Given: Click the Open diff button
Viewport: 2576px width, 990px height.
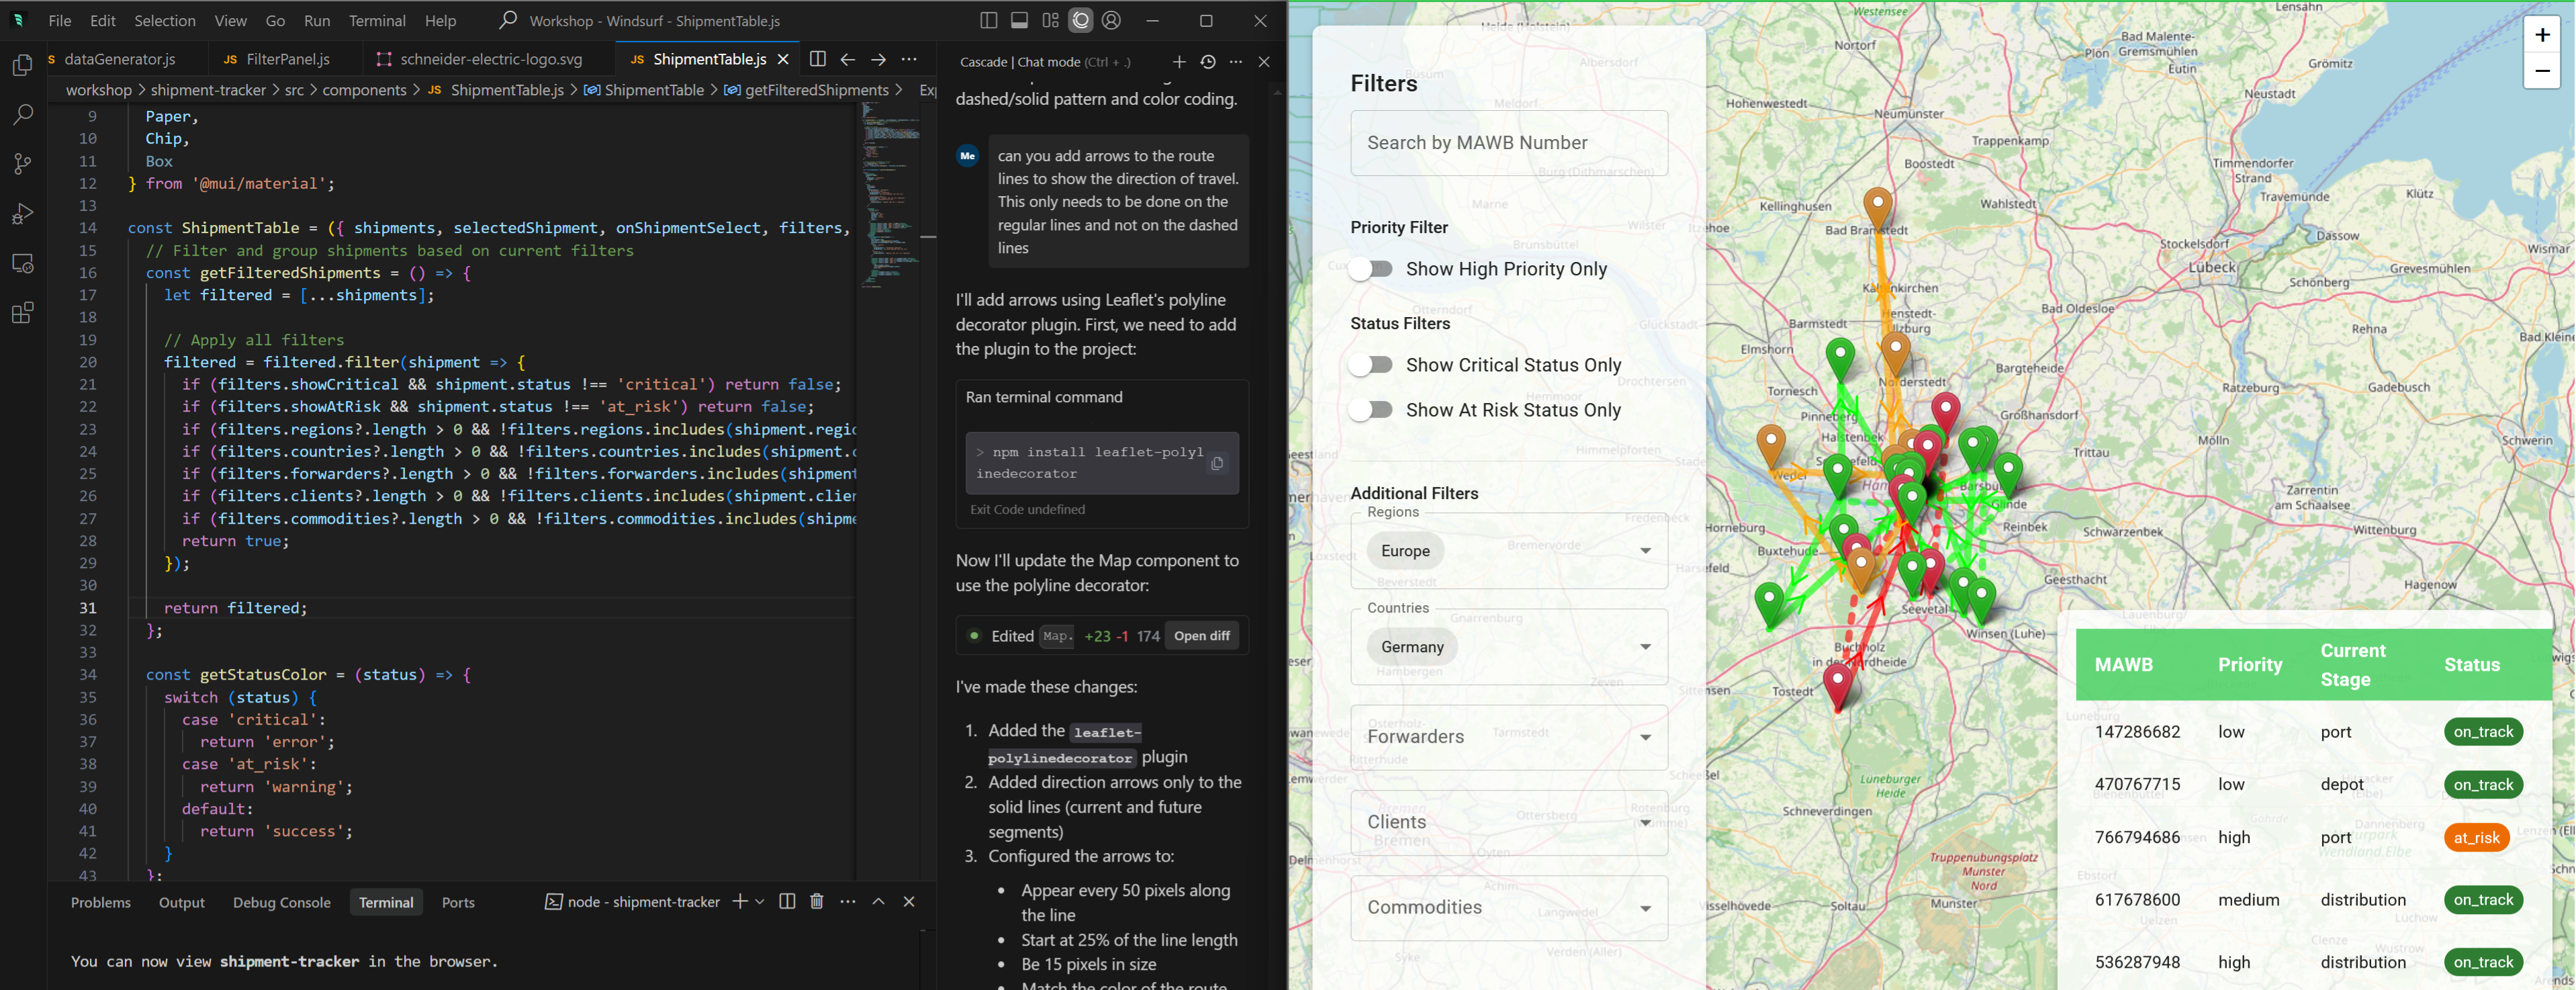Looking at the screenshot, I should coord(1201,636).
